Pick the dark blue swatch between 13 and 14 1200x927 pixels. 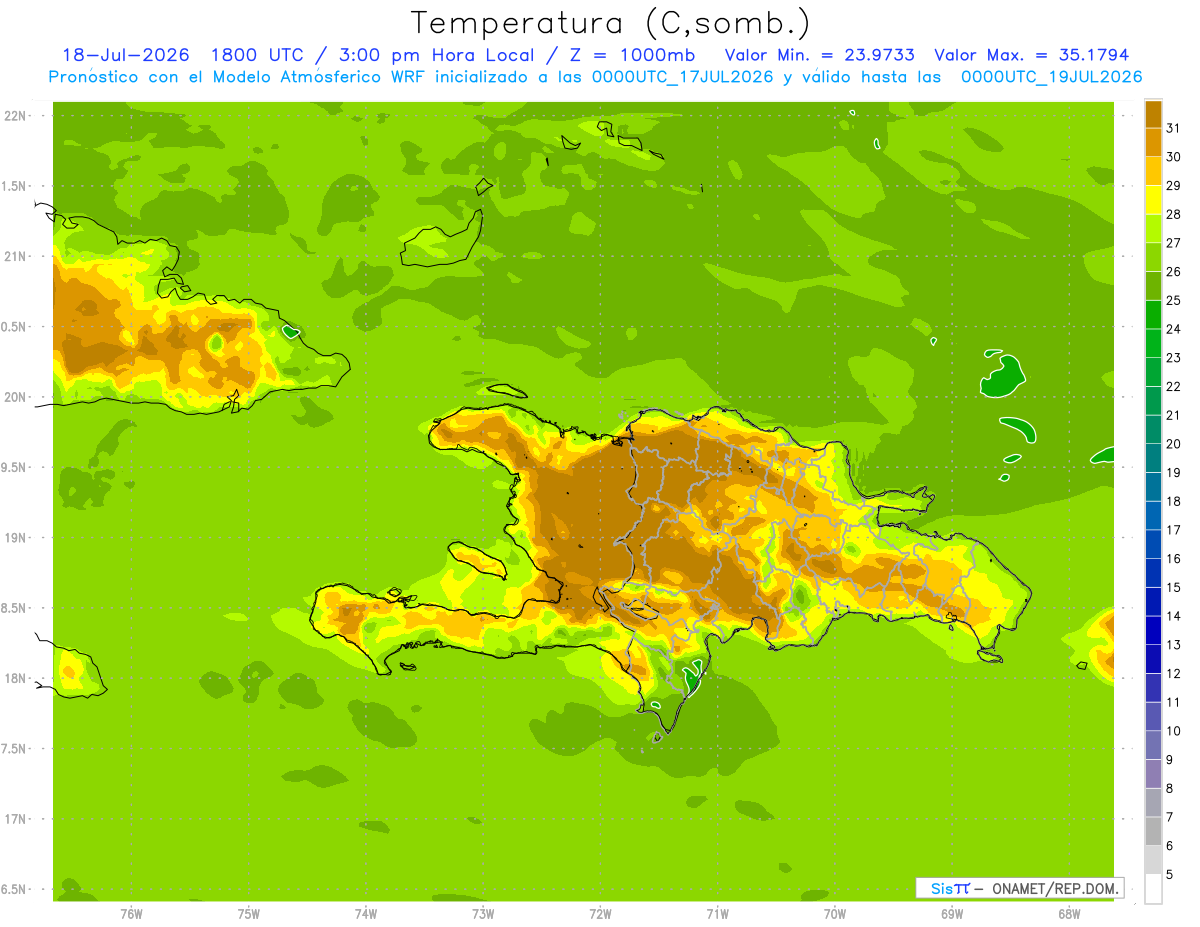pyautogui.click(x=1153, y=631)
